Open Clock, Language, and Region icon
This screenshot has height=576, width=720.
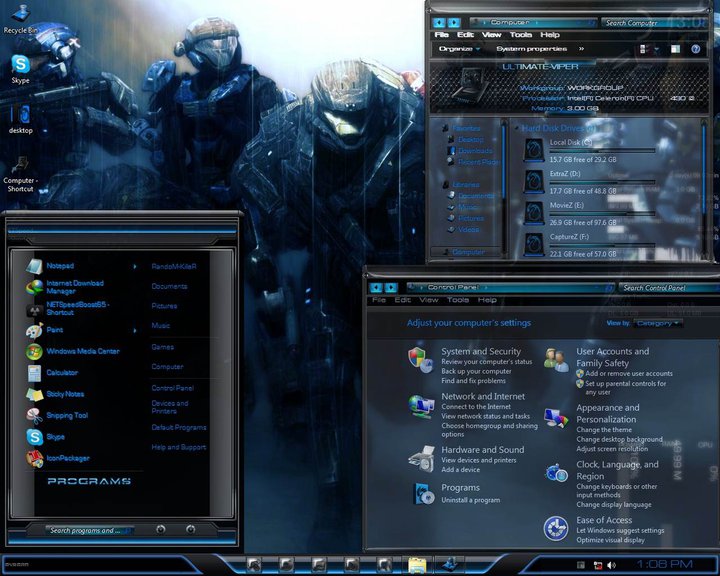tap(557, 473)
